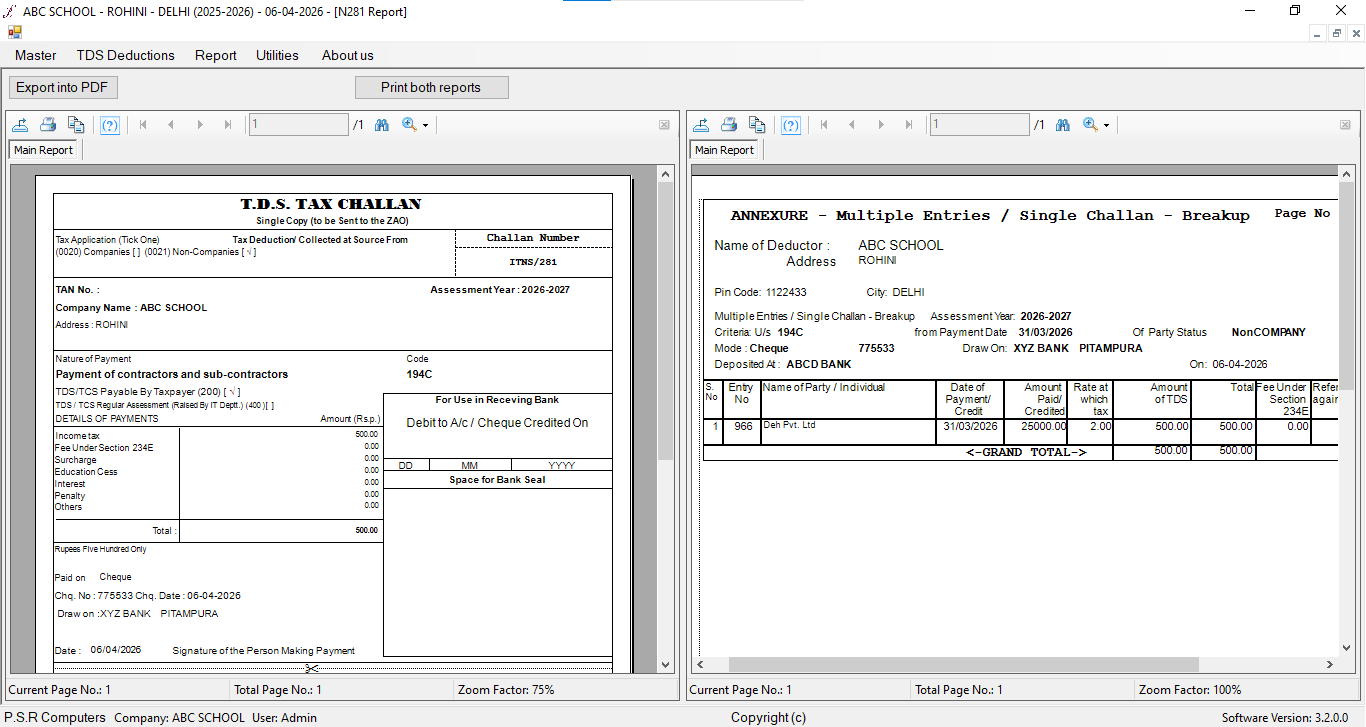The height and width of the screenshot is (727, 1366).
Task: Copy content from the challan viewer
Action: click(76, 124)
